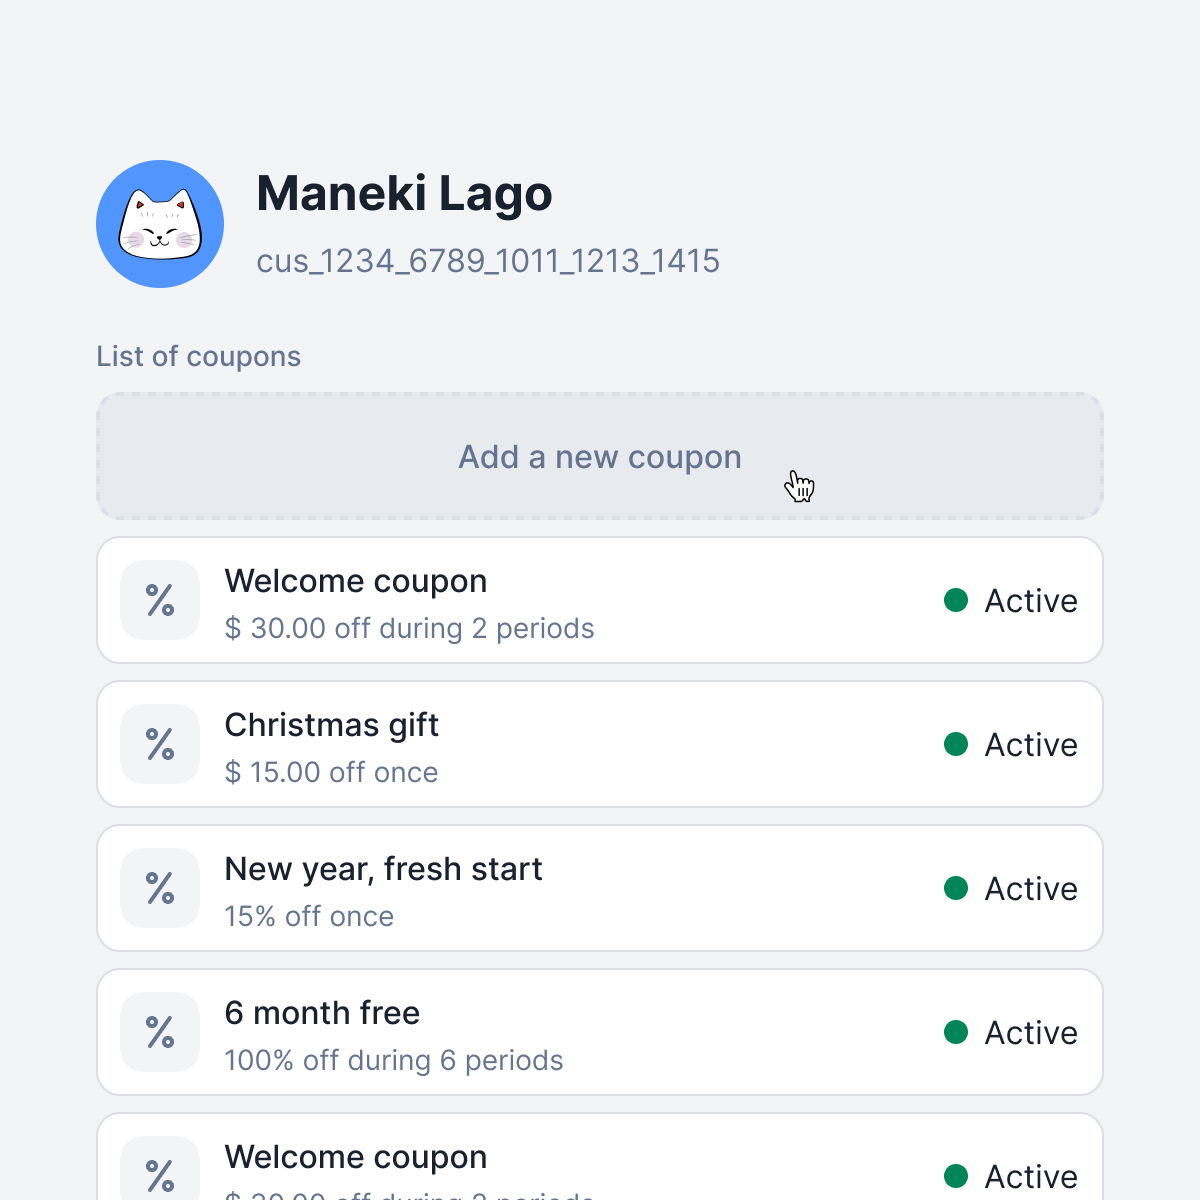The height and width of the screenshot is (1200, 1200).
Task: Click the Maneki Lago cat avatar
Action: click(x=160, y=224)
